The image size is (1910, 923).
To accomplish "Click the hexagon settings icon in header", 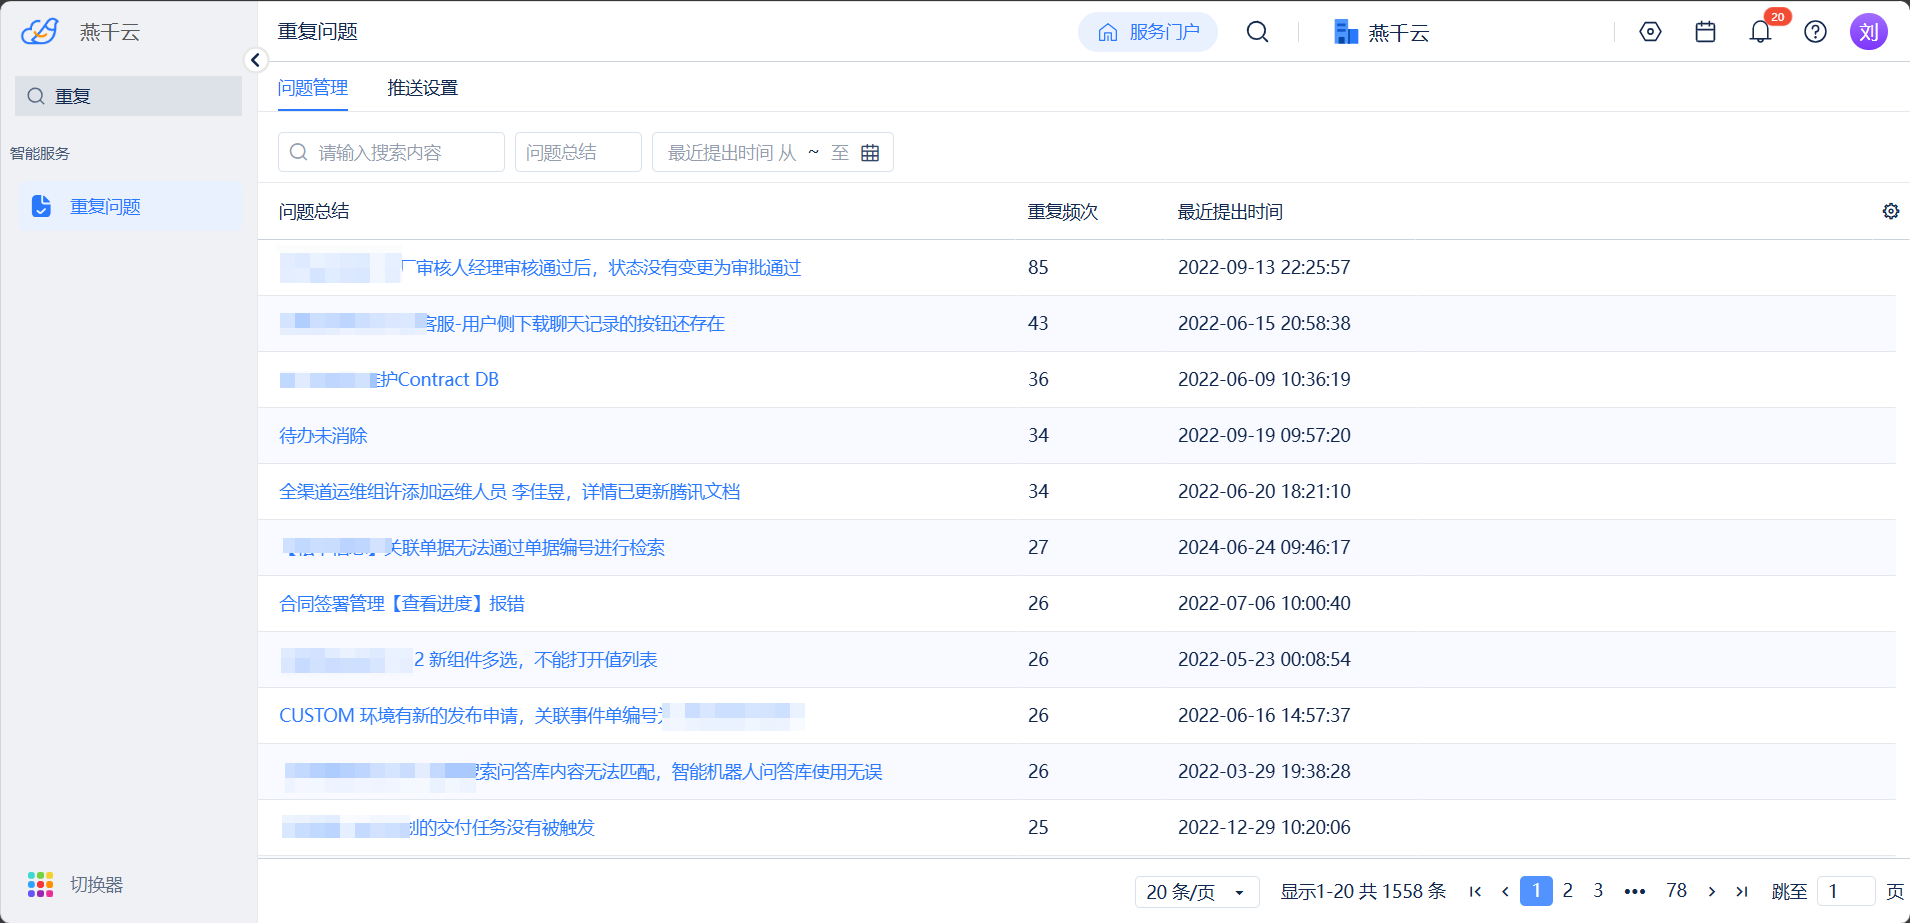I will coord(1650,32).
